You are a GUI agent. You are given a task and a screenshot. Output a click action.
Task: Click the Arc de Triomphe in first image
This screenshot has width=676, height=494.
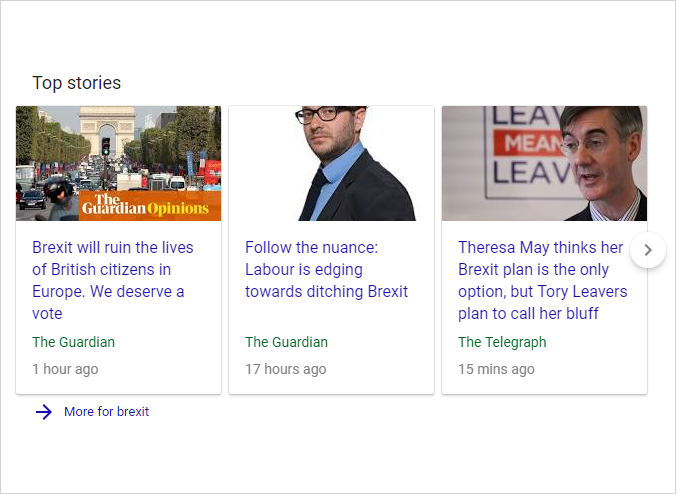[x=107, y=131]
